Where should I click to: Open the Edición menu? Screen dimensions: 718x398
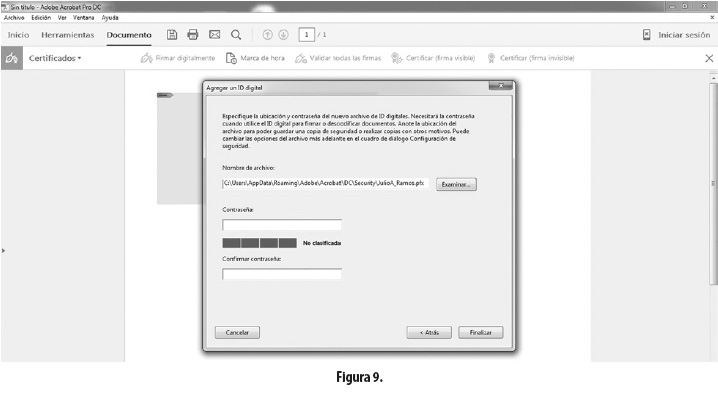click(41, 18)
